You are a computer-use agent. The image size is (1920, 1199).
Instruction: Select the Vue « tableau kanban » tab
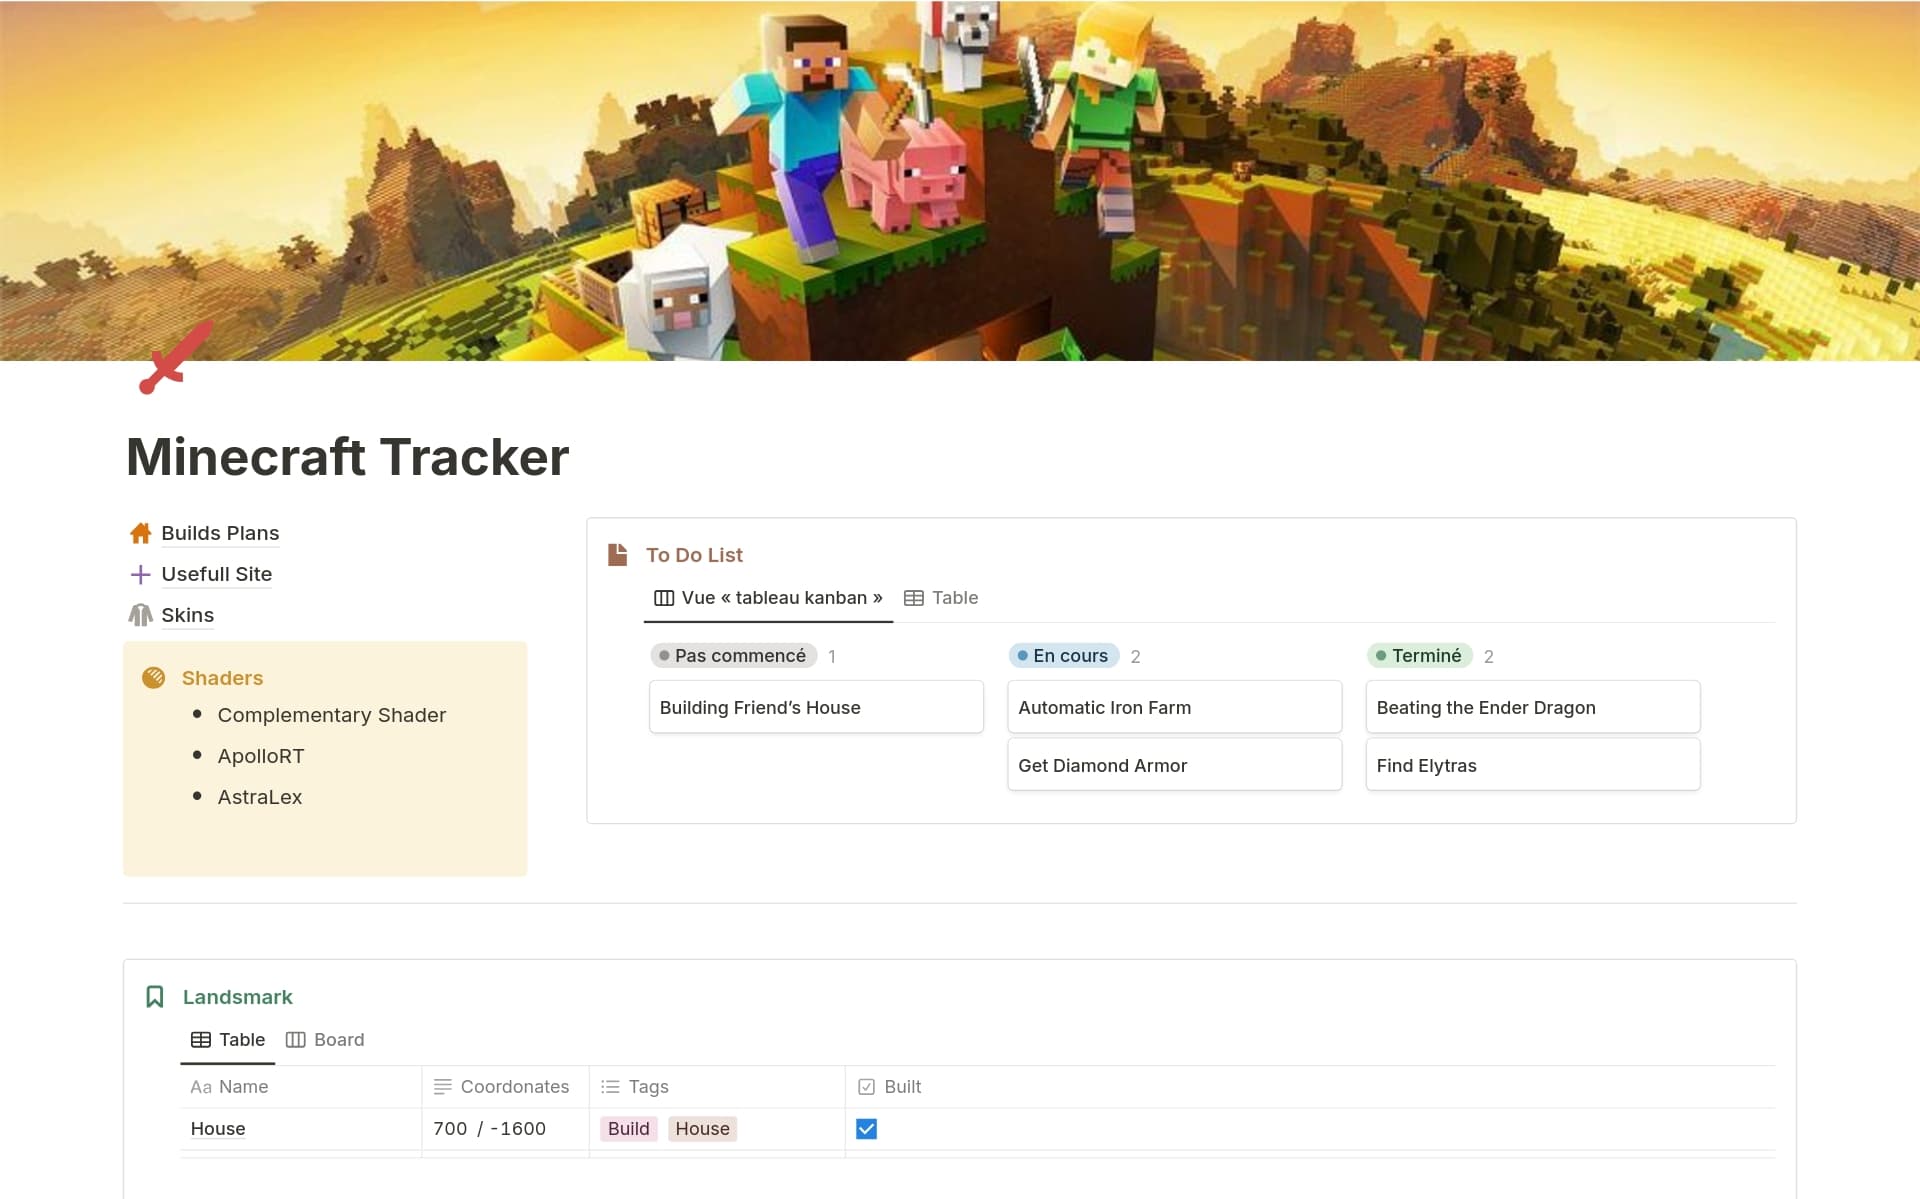769,598
